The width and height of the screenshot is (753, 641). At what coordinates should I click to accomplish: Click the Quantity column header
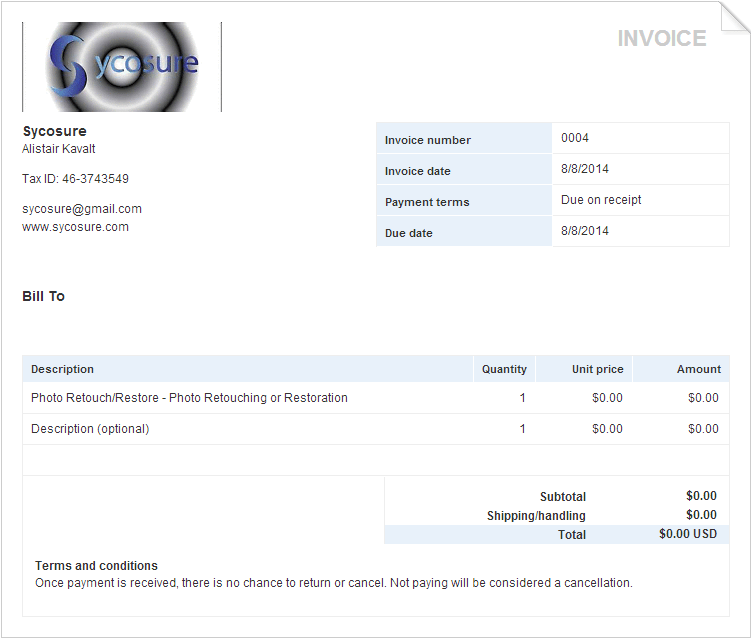click(x=504, y=369)
